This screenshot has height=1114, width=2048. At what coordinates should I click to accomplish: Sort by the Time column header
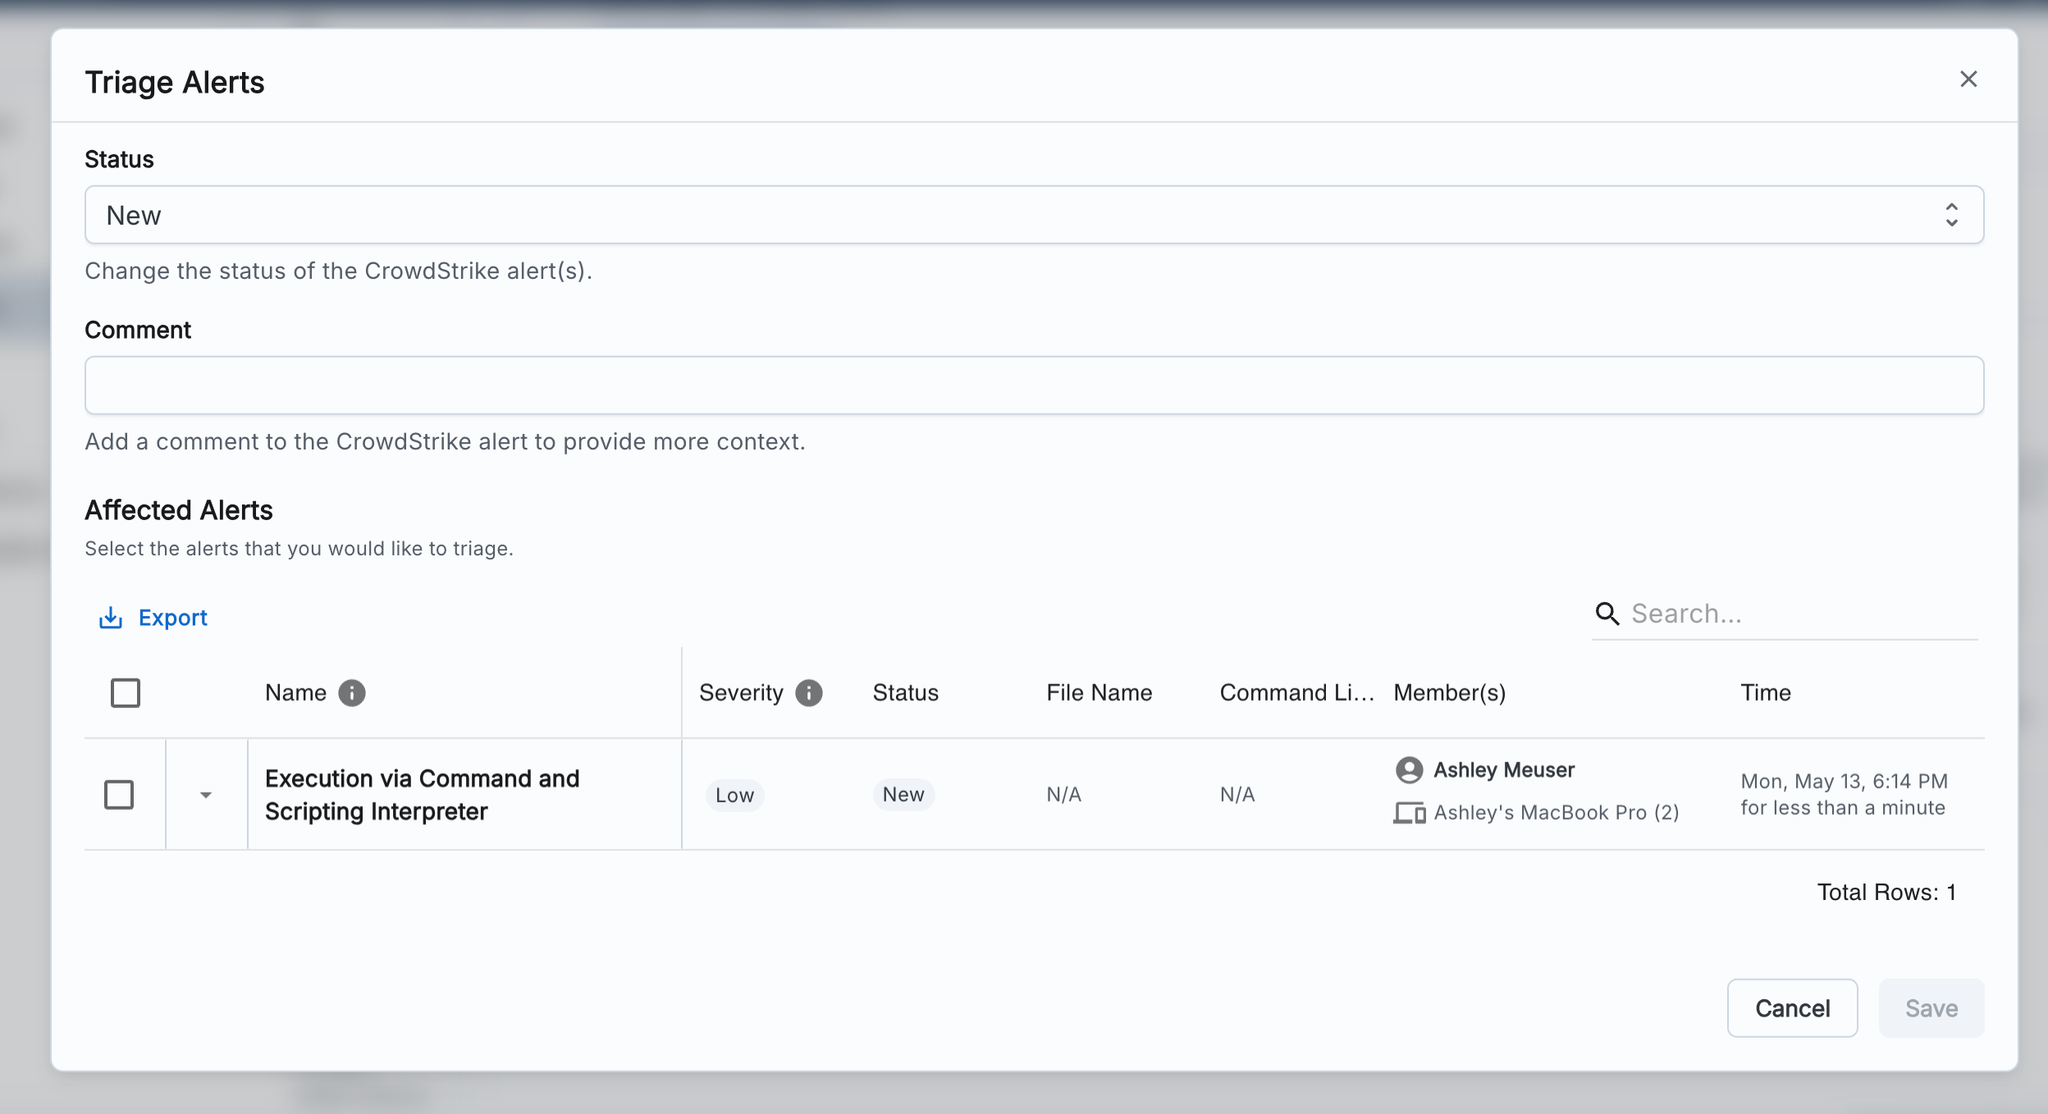click(x=1765, y=693)
